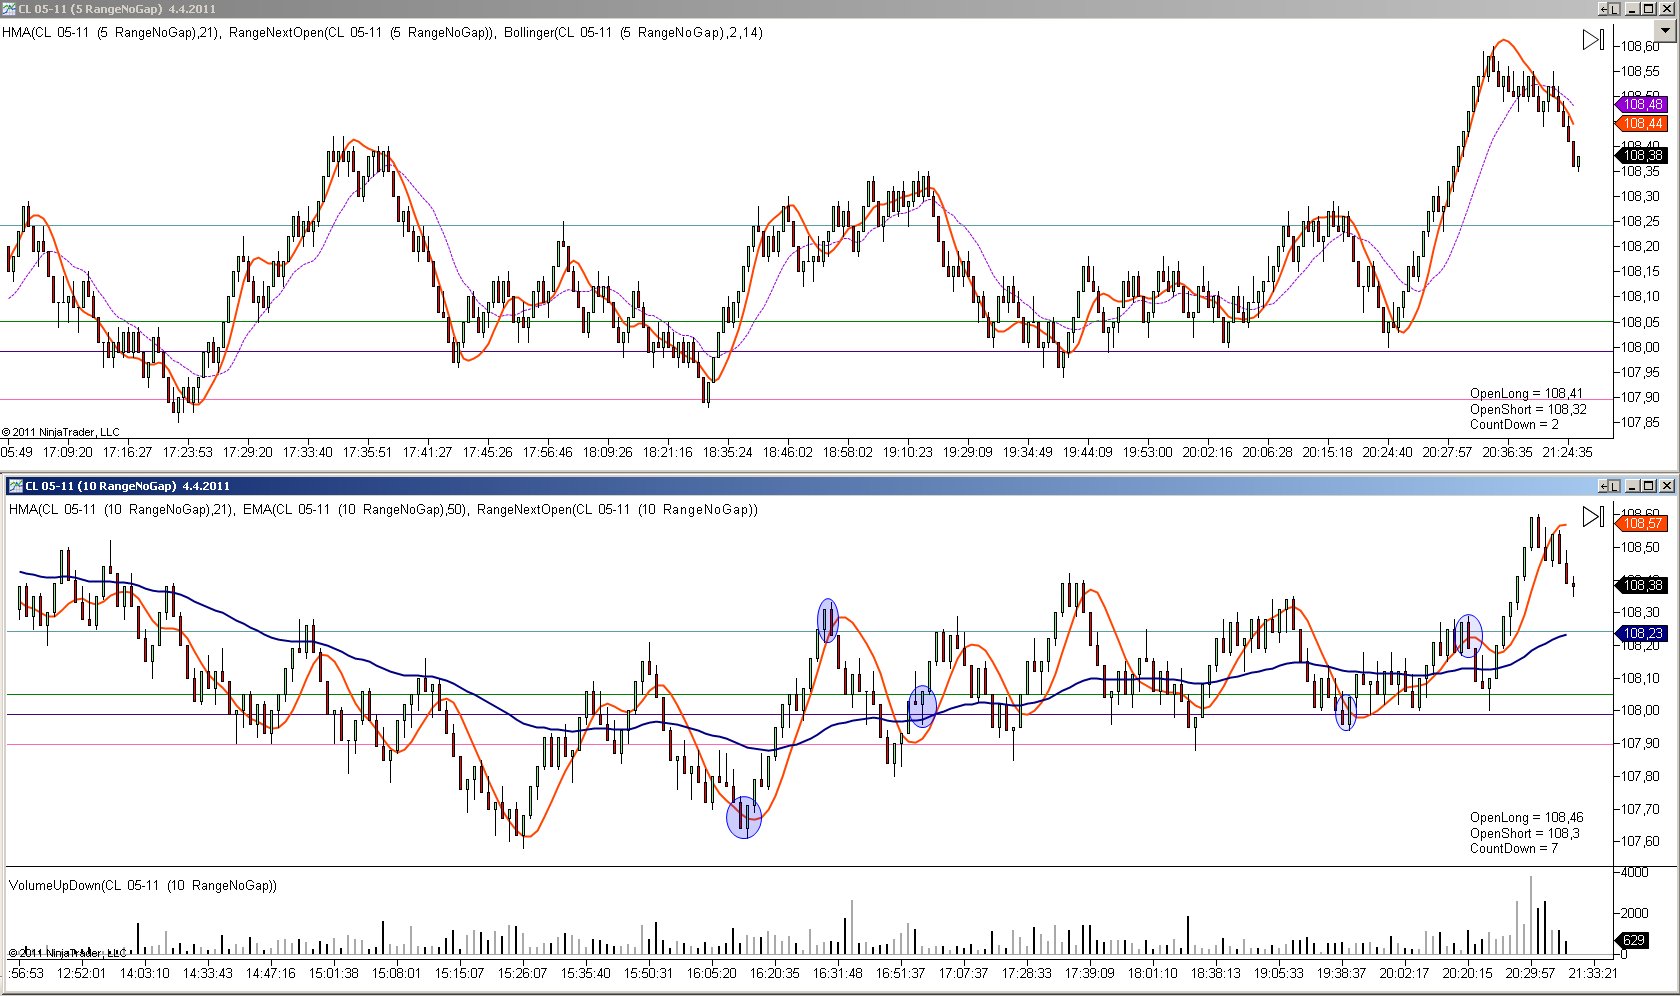Click the 629 volume marker
The image size is (1680, 996).
point(1633,940)
